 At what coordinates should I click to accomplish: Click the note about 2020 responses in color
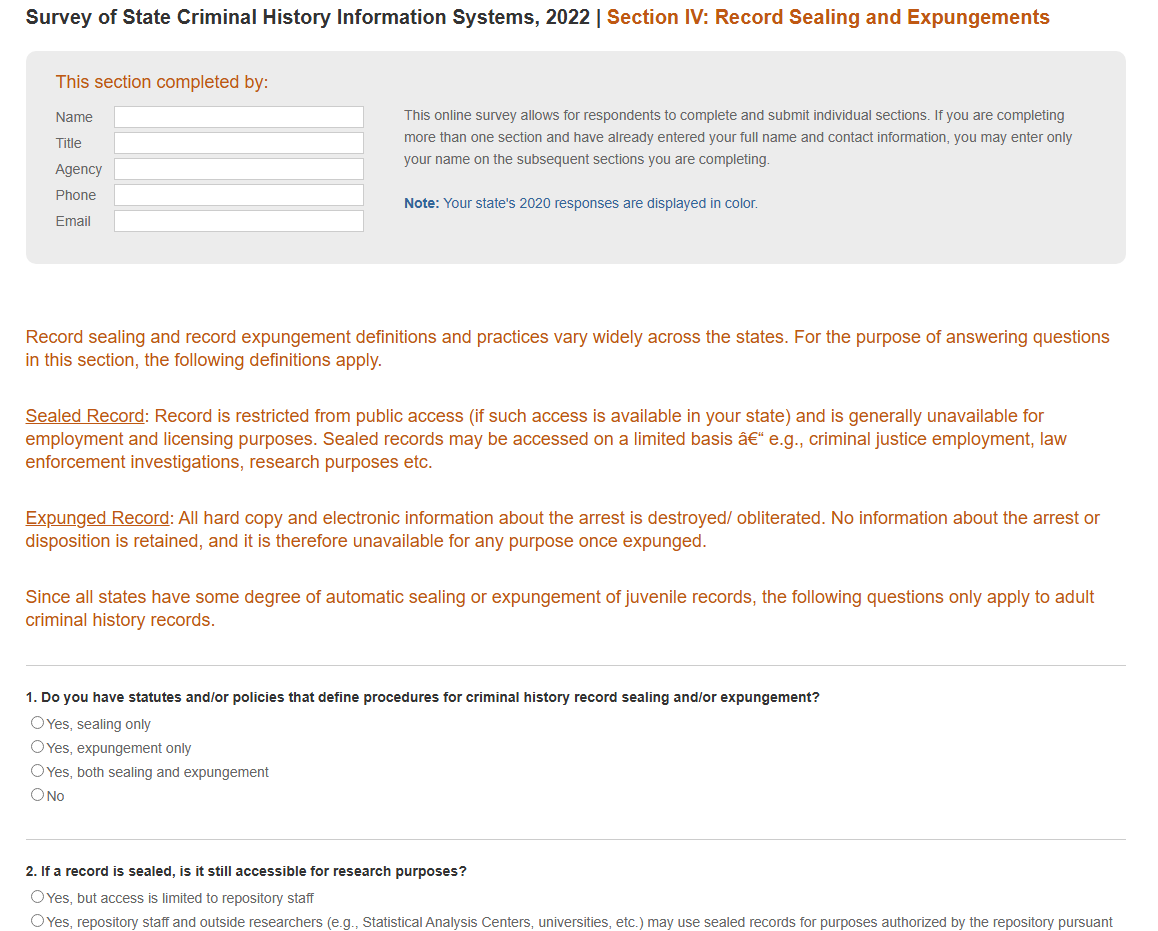[580, 203]
